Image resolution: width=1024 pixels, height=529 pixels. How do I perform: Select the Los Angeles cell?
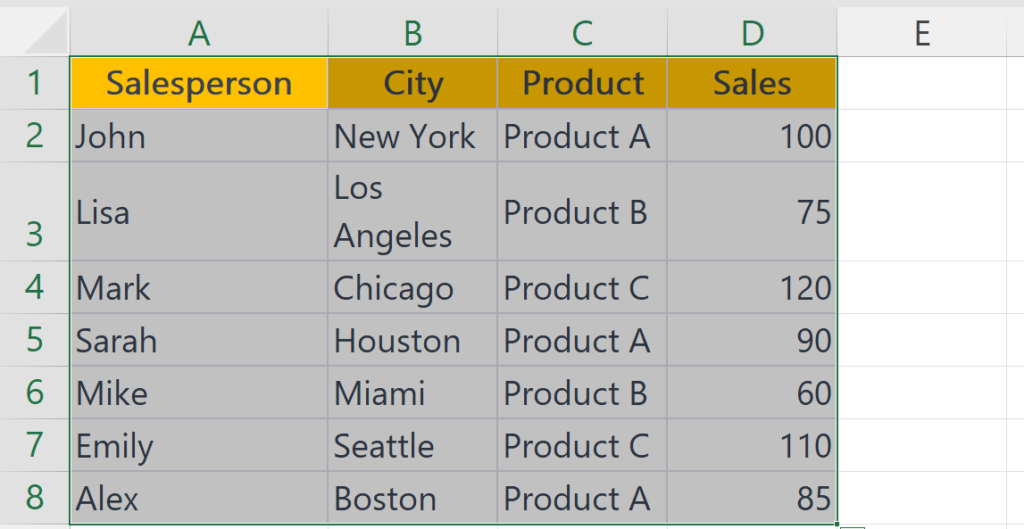pos(413,212)
